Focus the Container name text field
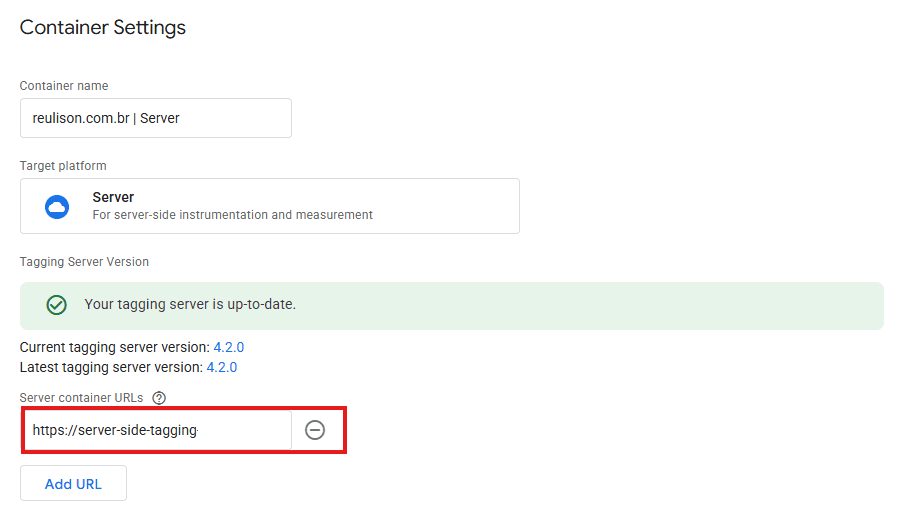The width and height of the screenshot is (901, 513). tap(155, 118)
